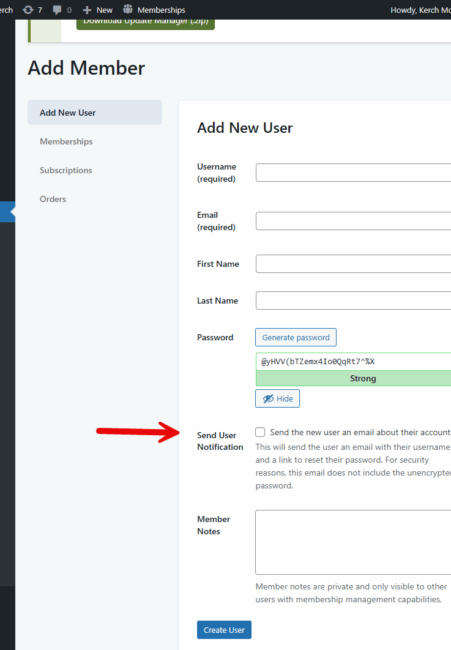The height and width of the screenshot is (650, 451).
Task: Collapse the admin sidebar arrow indicator
Action: tap(12, 212)
